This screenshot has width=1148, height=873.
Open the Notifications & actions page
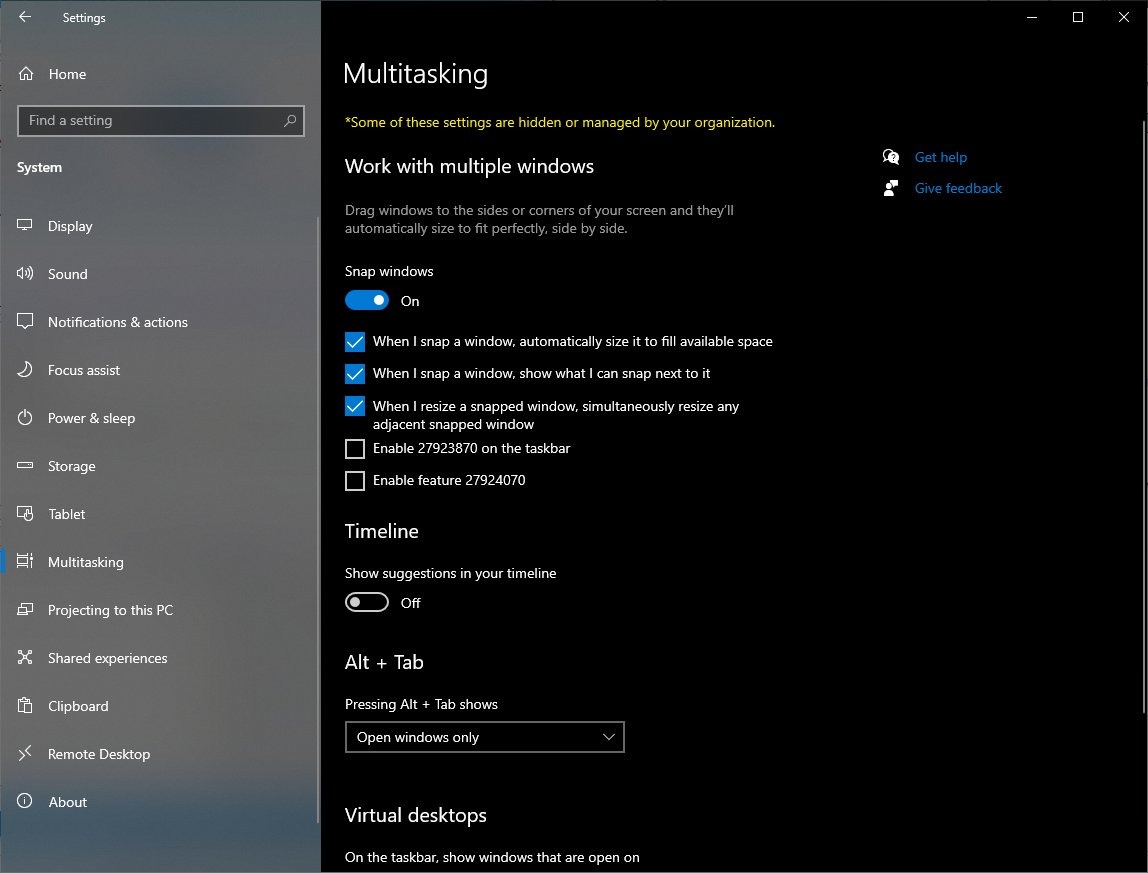click(x=117, y=322)
